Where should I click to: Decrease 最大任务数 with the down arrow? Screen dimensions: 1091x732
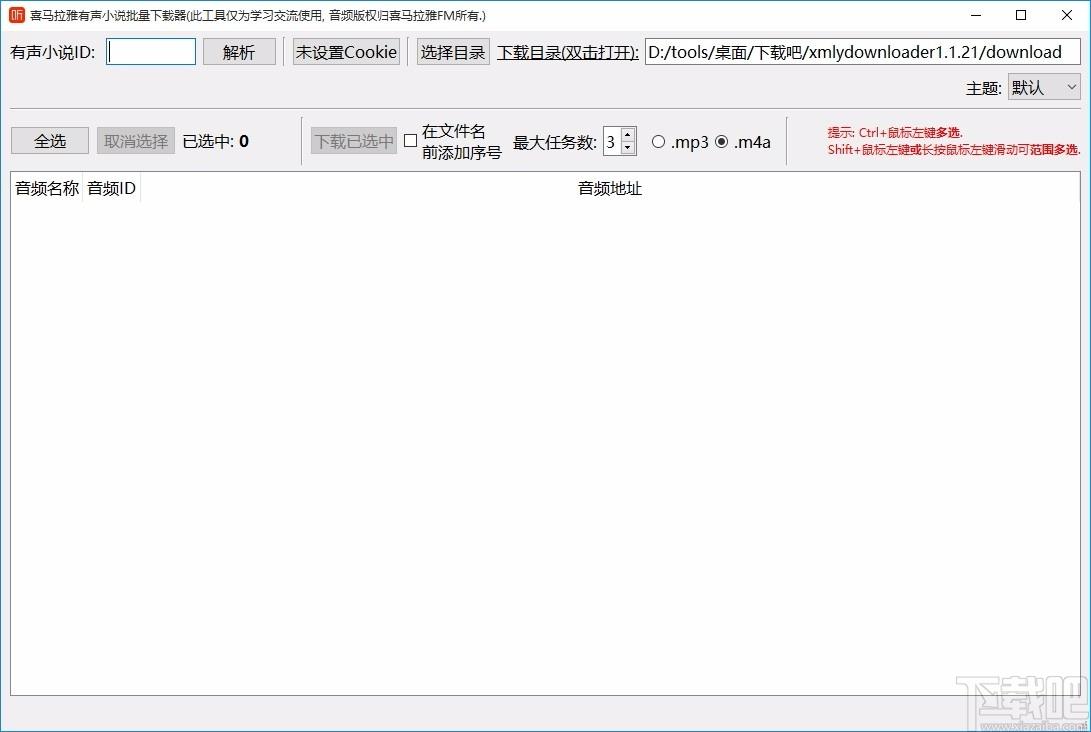point(628,148)
